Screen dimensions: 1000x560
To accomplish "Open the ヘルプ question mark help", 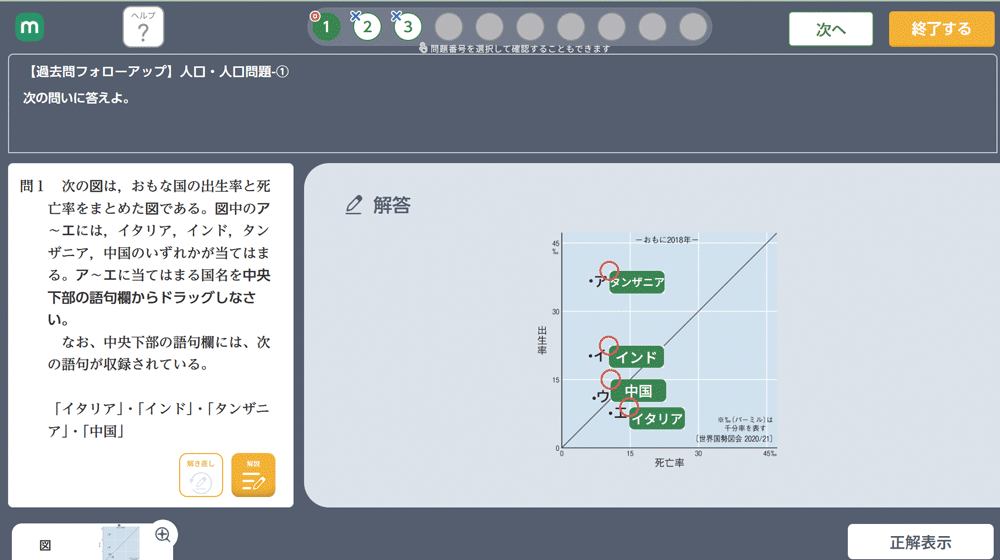I will [143, 27].
